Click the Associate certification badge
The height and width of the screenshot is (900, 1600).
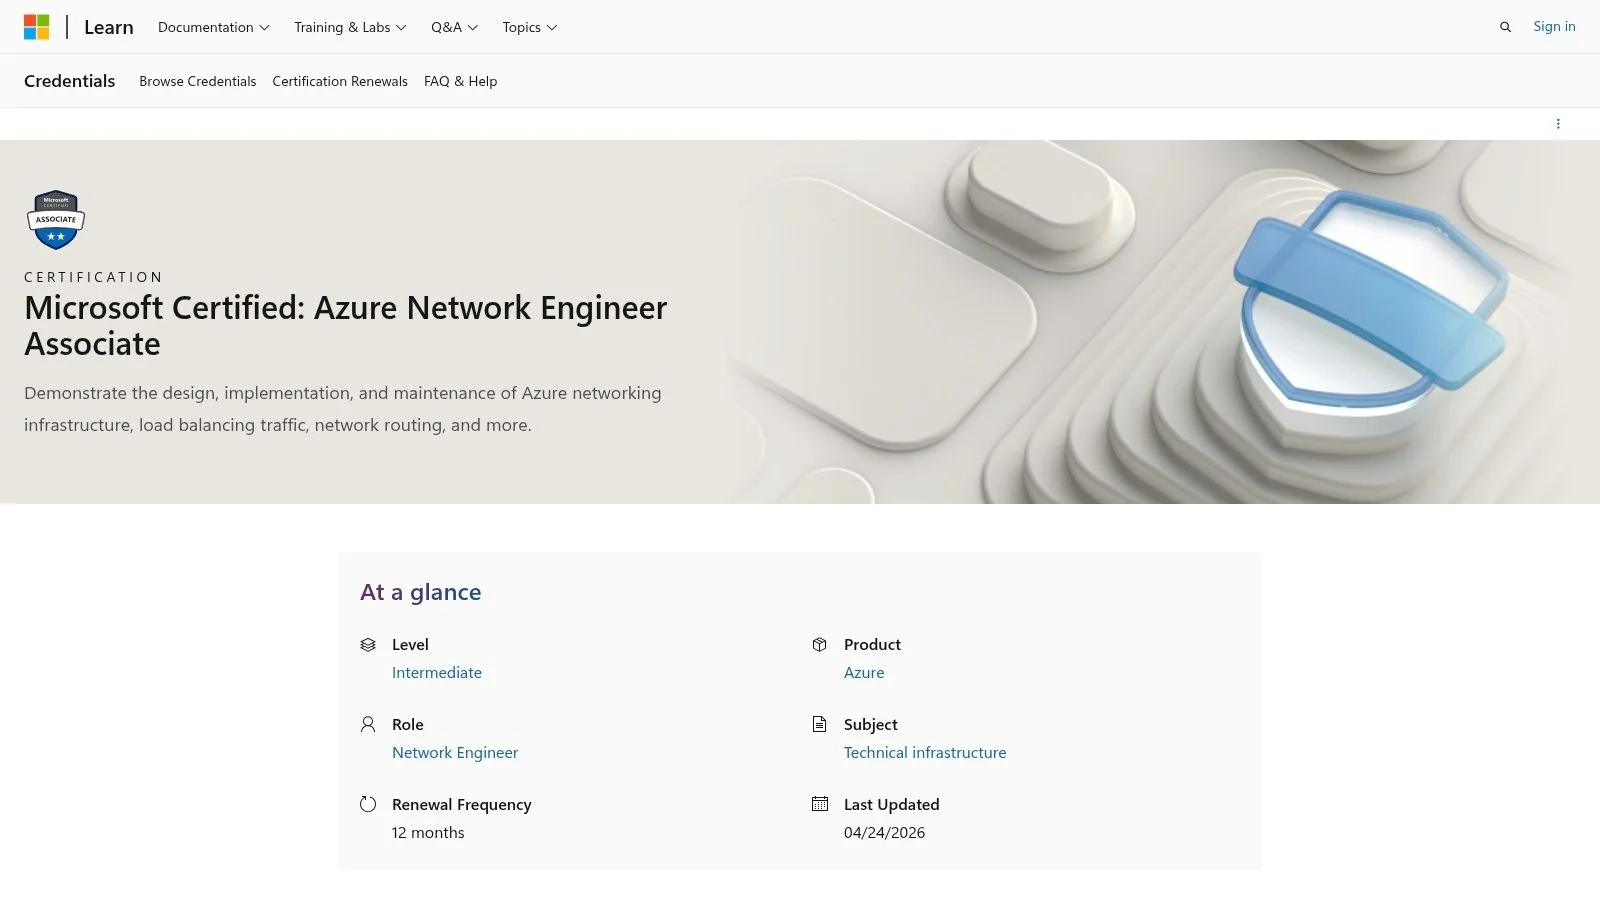[56, 220]
